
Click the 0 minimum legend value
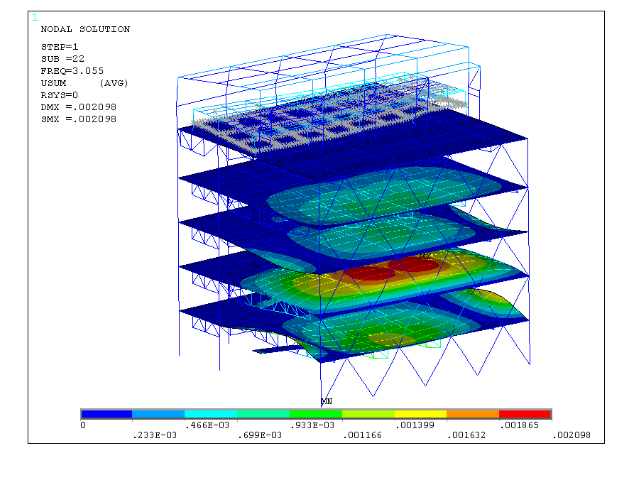tap(83, 425)
